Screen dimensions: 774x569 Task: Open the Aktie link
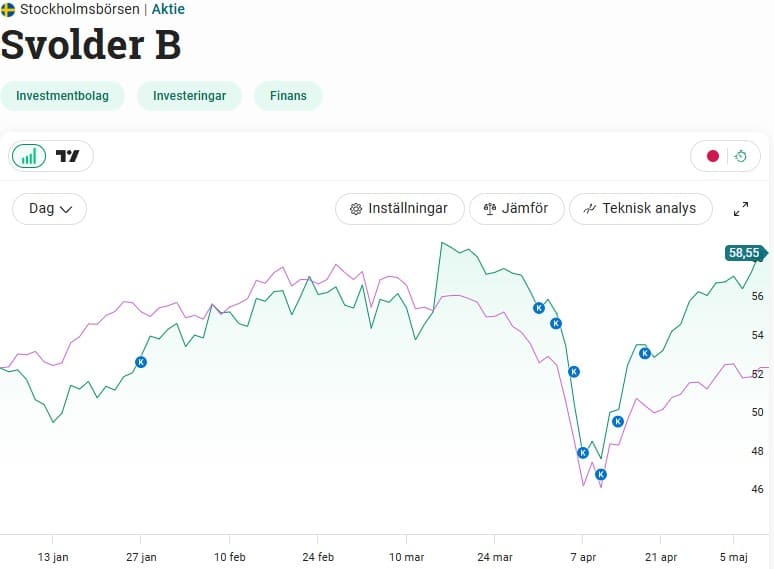(168, 9)
